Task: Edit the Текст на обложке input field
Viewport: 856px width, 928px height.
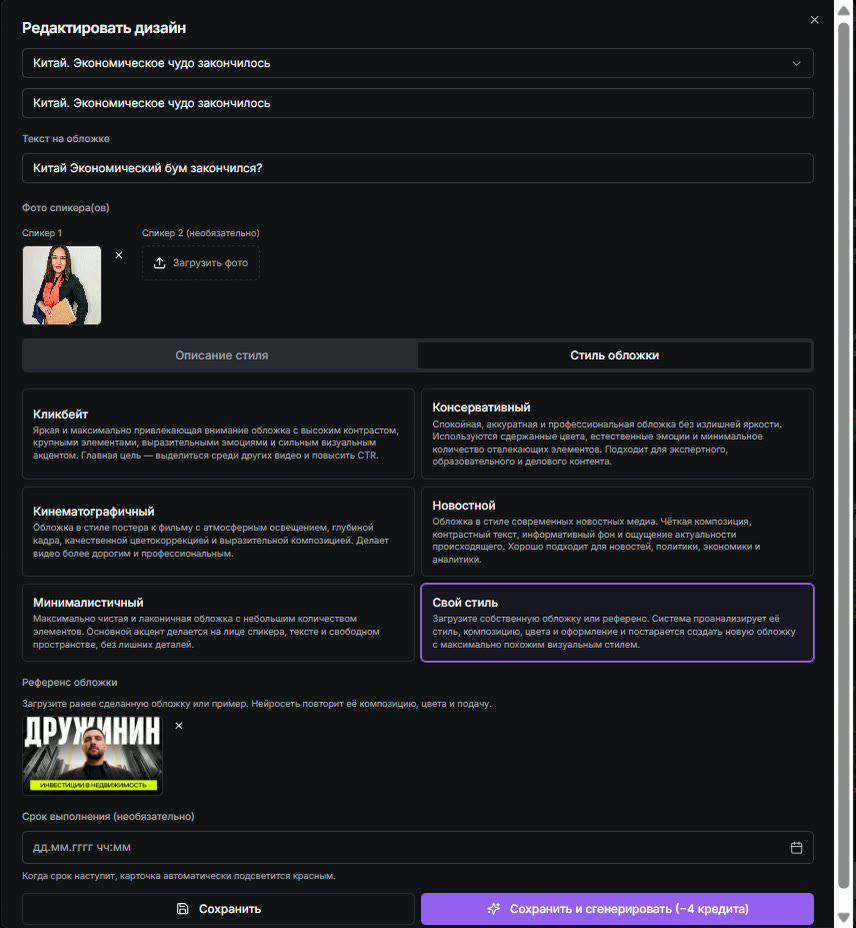Action: tap(418, 168)
